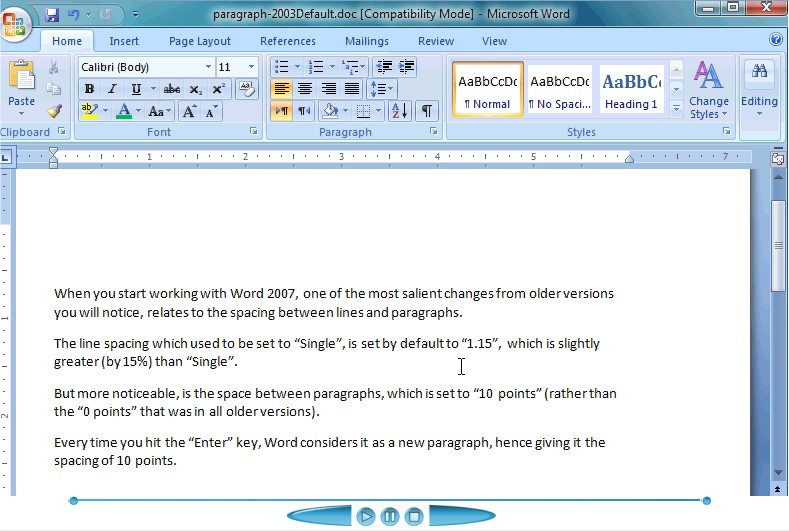Screen dimensions: 789x531
Task: Expand the styles gallery More arrow
Action: (x=676, y=109)
